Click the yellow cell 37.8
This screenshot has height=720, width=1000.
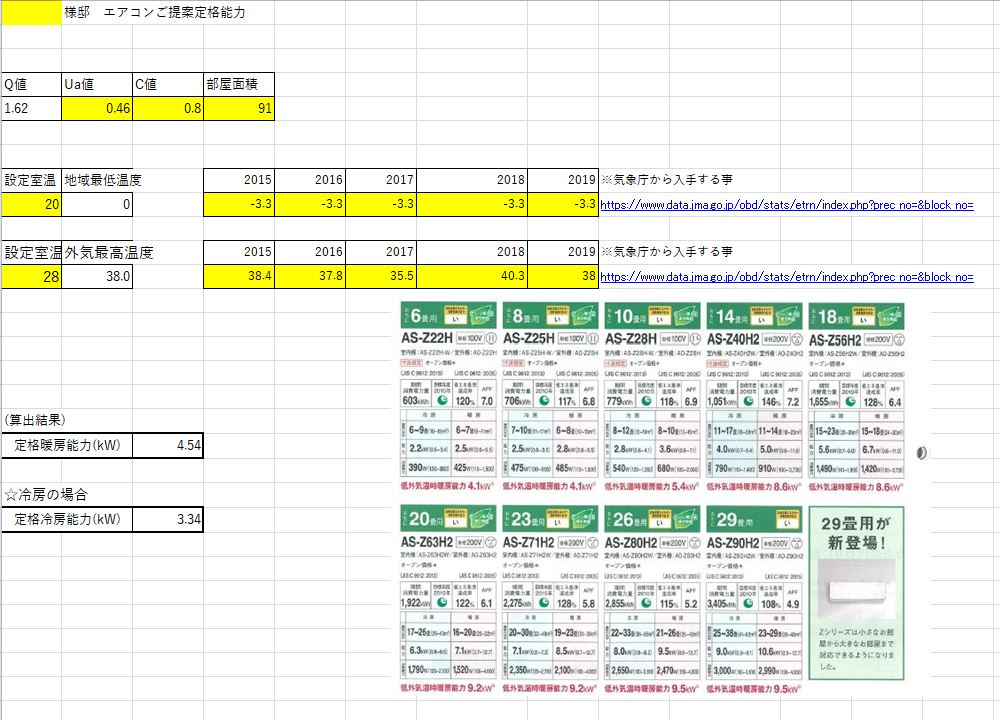coord(310,277)
